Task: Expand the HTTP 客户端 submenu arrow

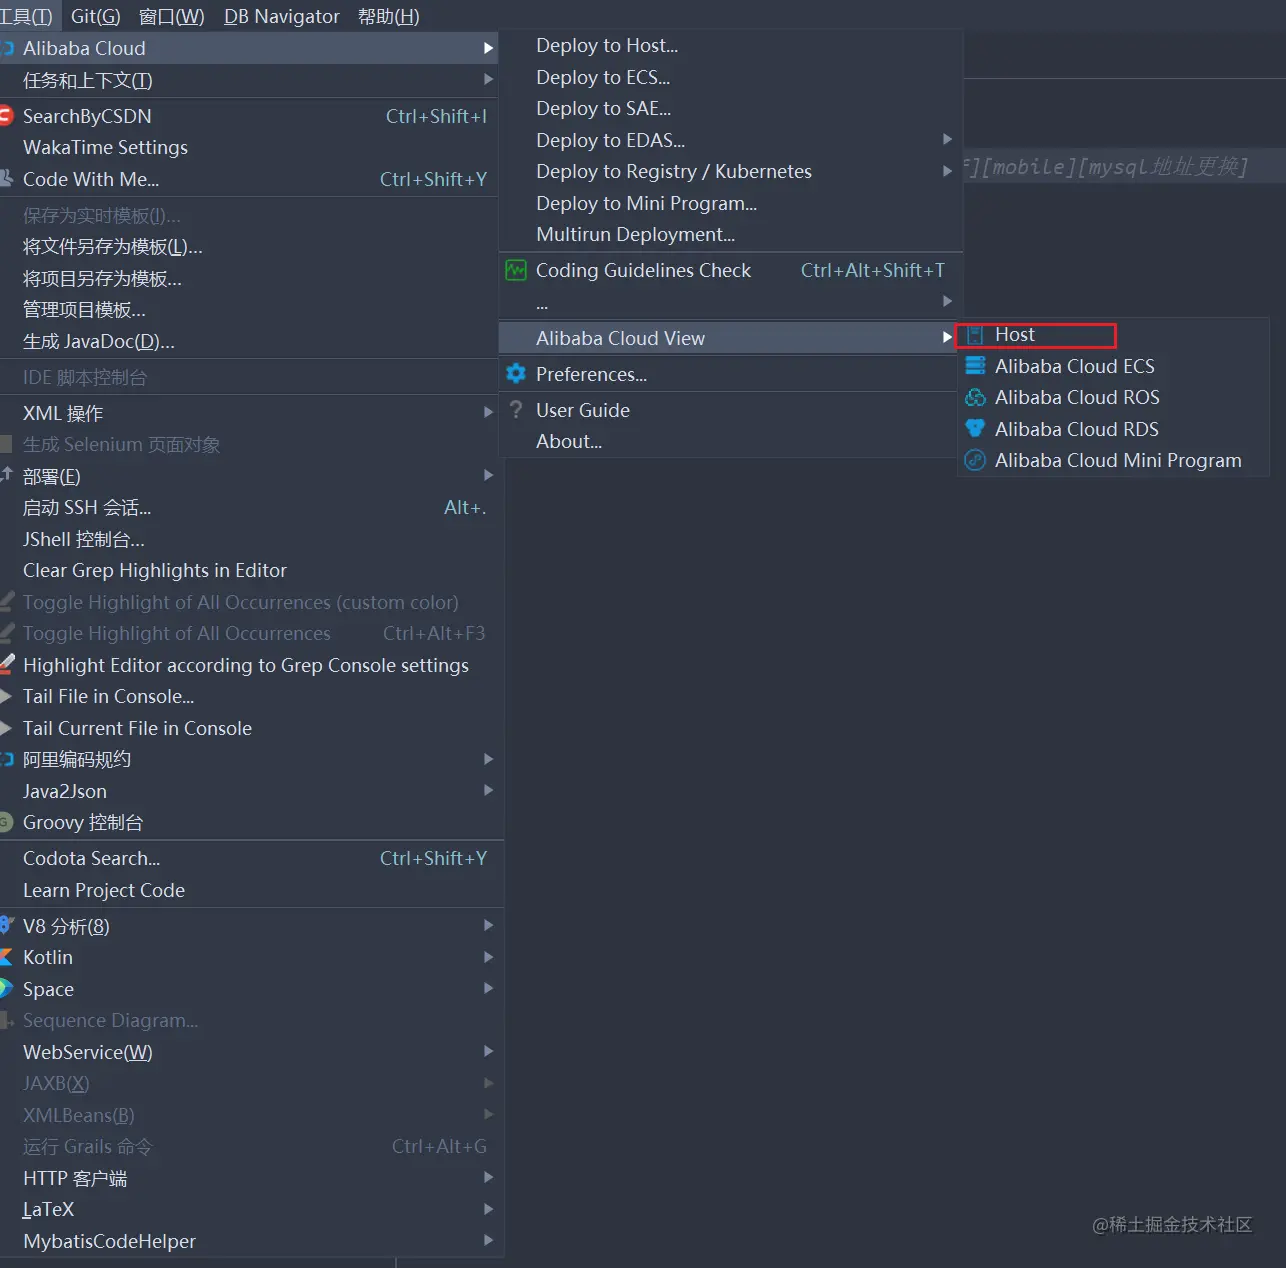Action: click(488, 1177)
